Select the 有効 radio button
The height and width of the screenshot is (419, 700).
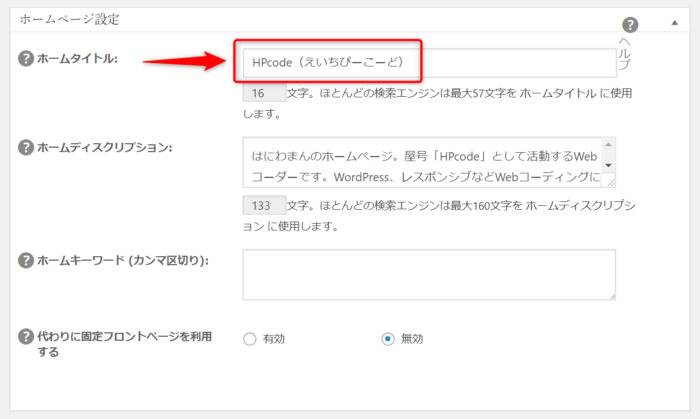[249, 339]
